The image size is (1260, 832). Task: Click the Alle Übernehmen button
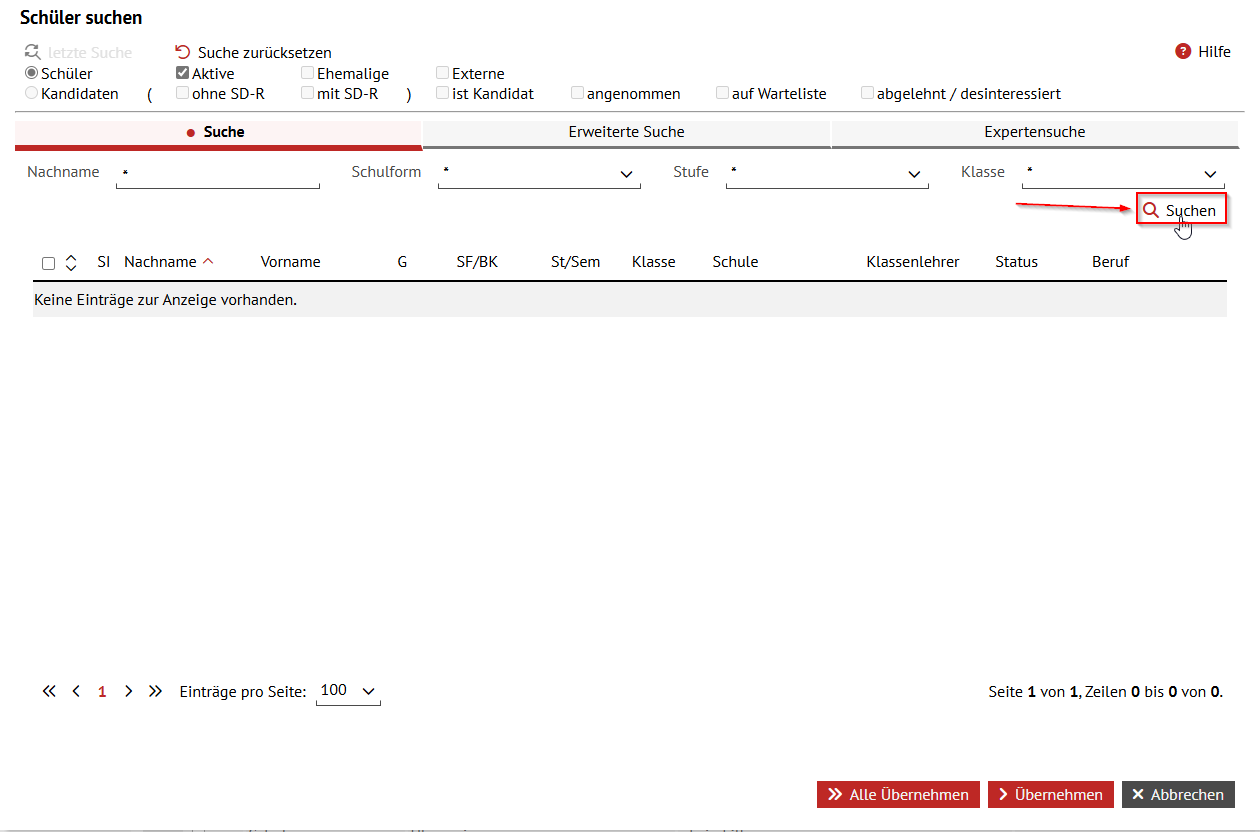point(897,794)
